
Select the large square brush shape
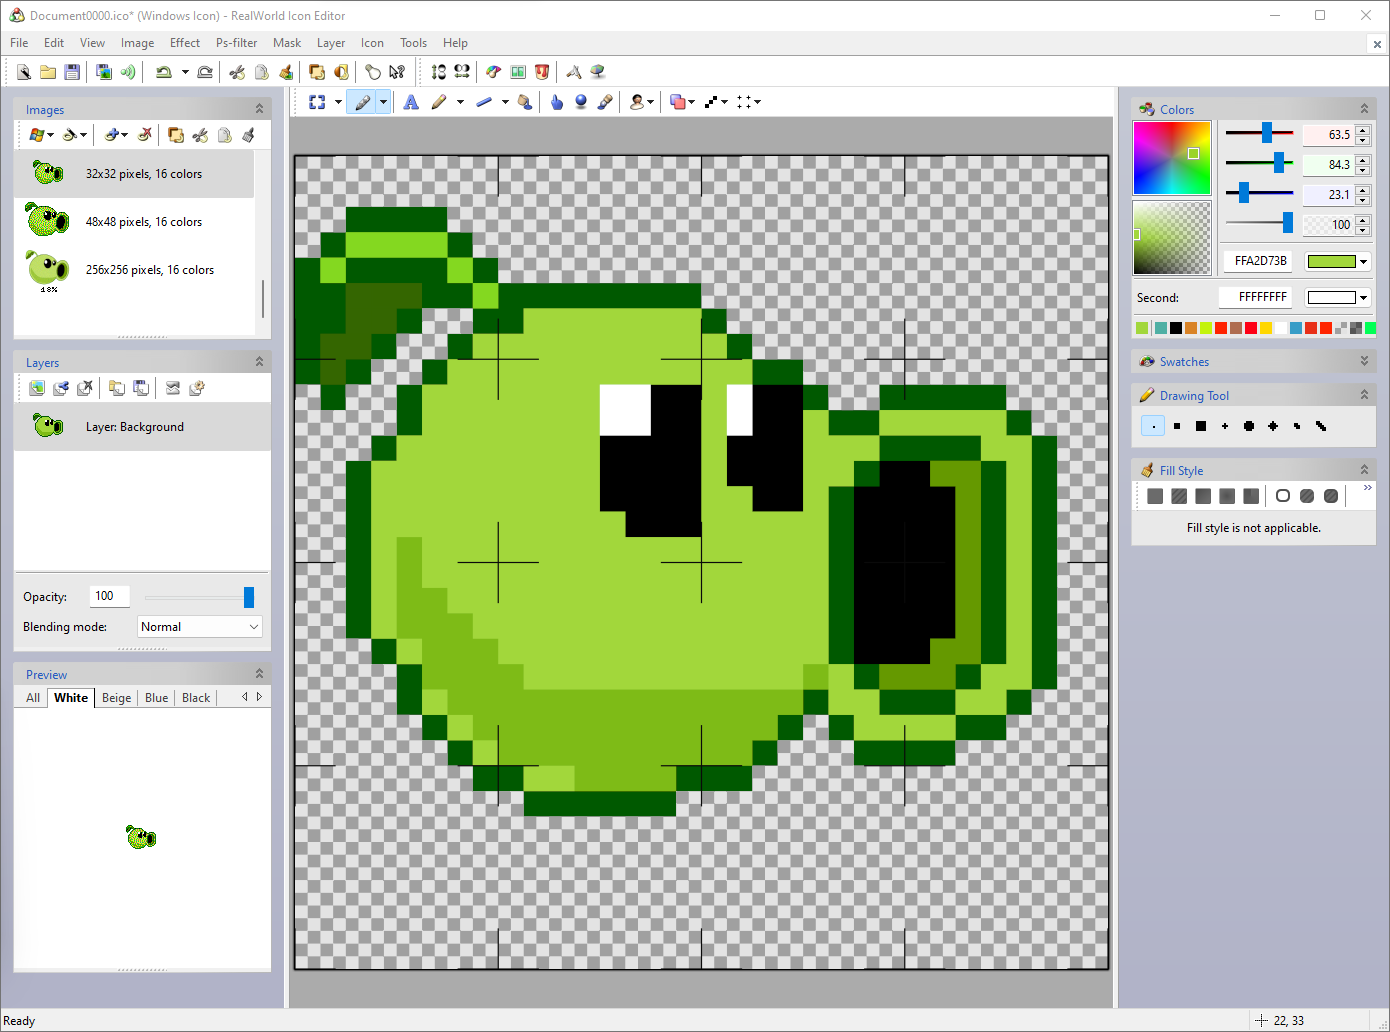(1201, 426)
